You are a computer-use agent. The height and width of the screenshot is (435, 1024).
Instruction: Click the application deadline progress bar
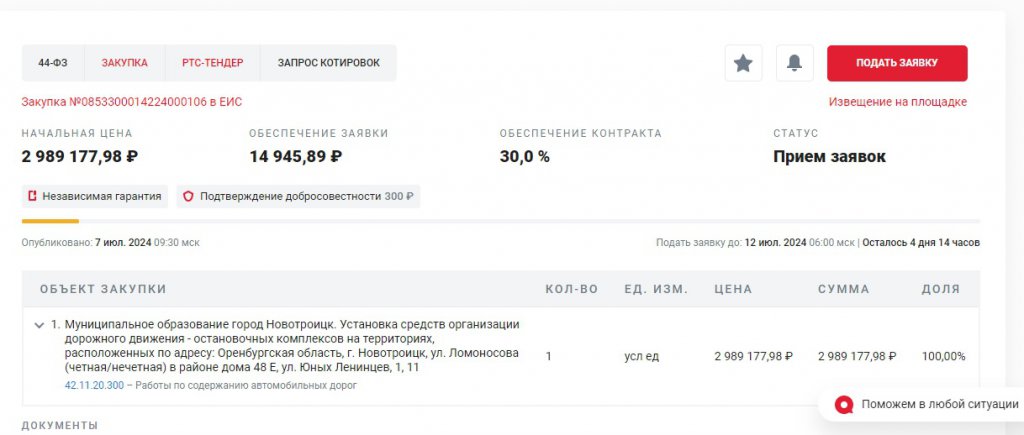501,221
